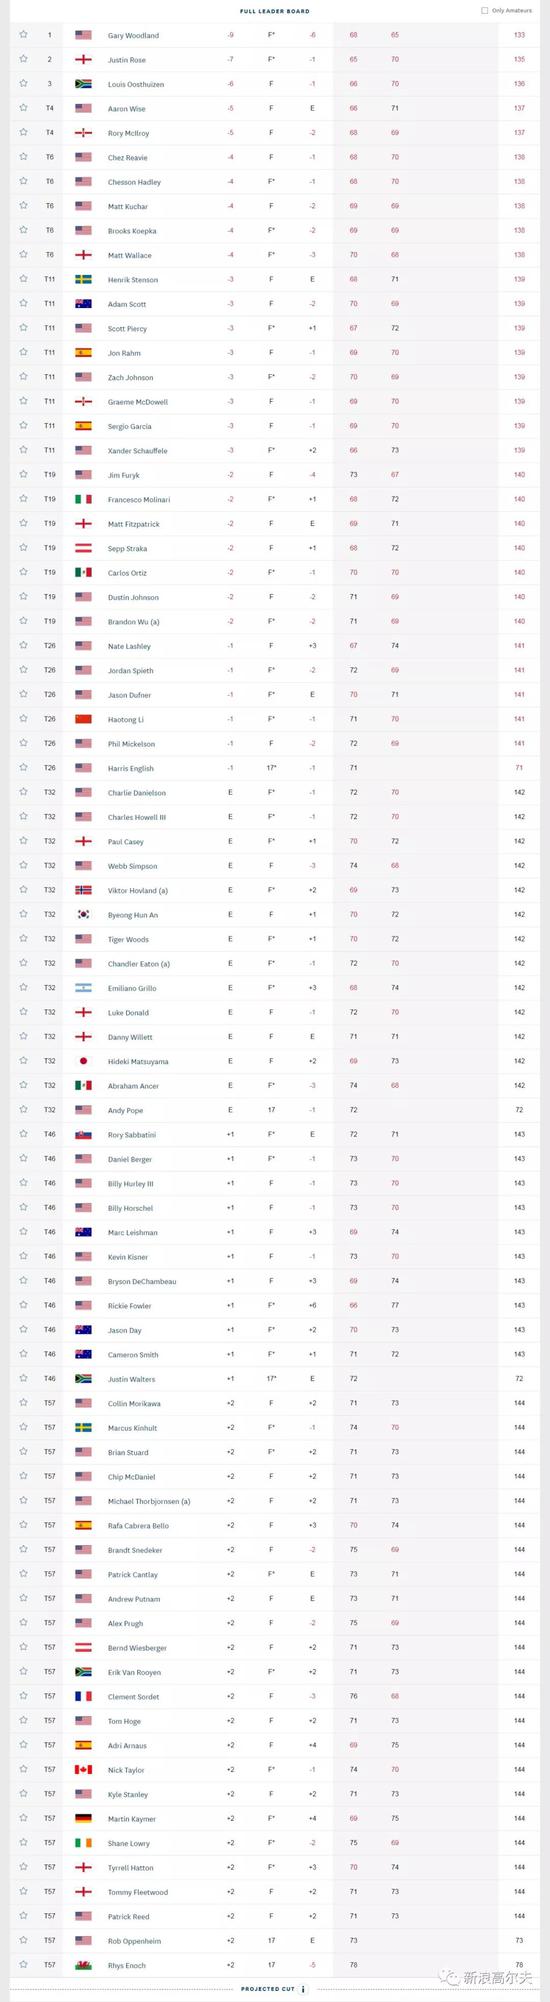Open Projected Cut info icon
This screenshot has width=550, height=2002.
(303, 1990)
